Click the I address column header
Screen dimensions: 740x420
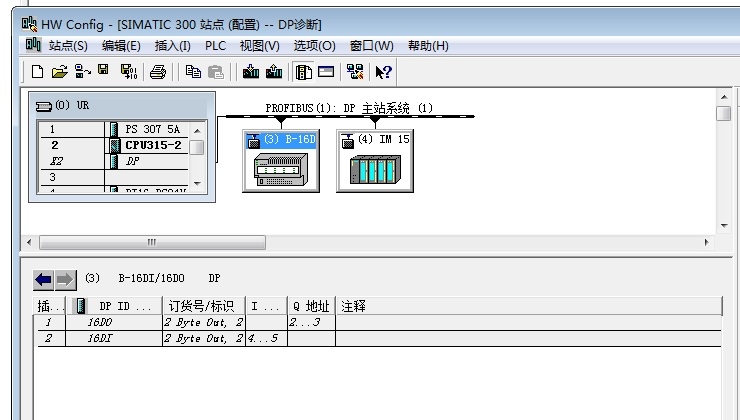tap(267, 306)
